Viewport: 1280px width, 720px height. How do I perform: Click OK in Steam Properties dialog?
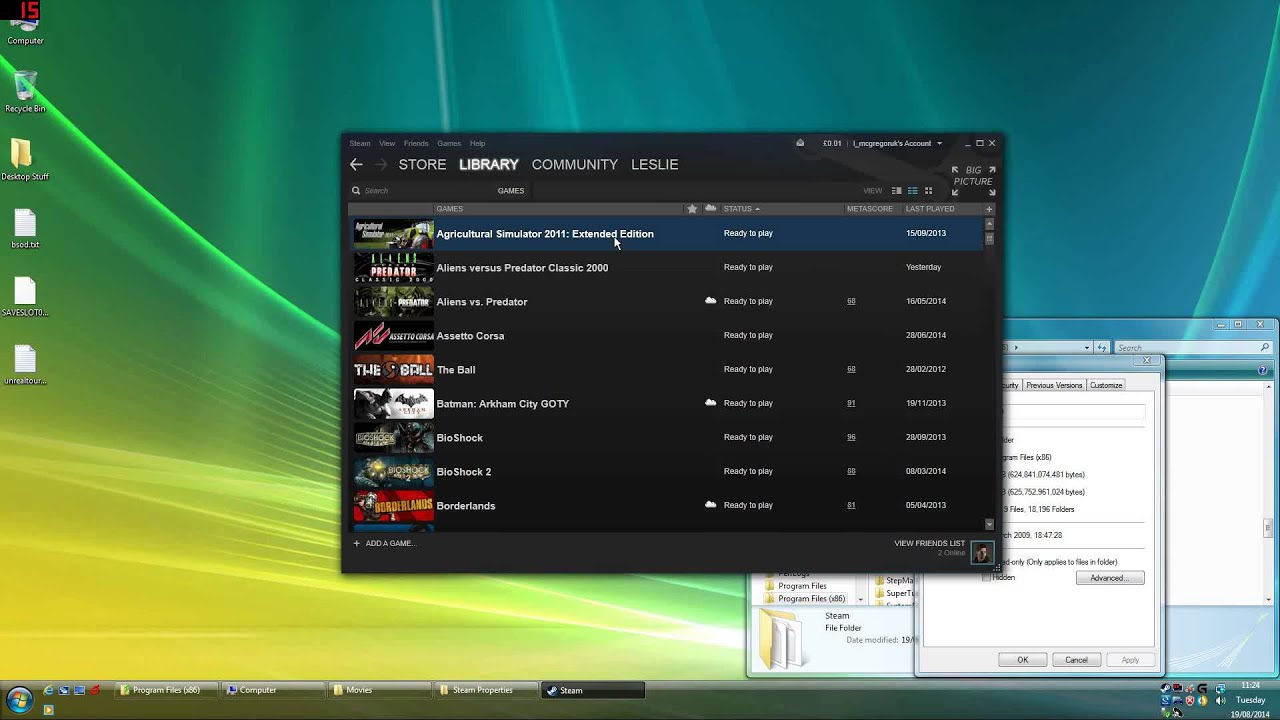click(x=1023, y=660)
